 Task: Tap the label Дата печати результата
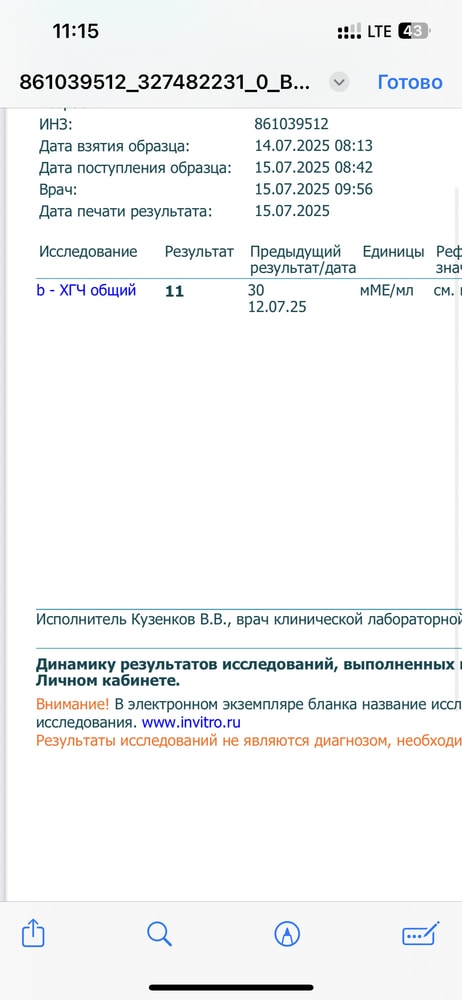point(124,211)
